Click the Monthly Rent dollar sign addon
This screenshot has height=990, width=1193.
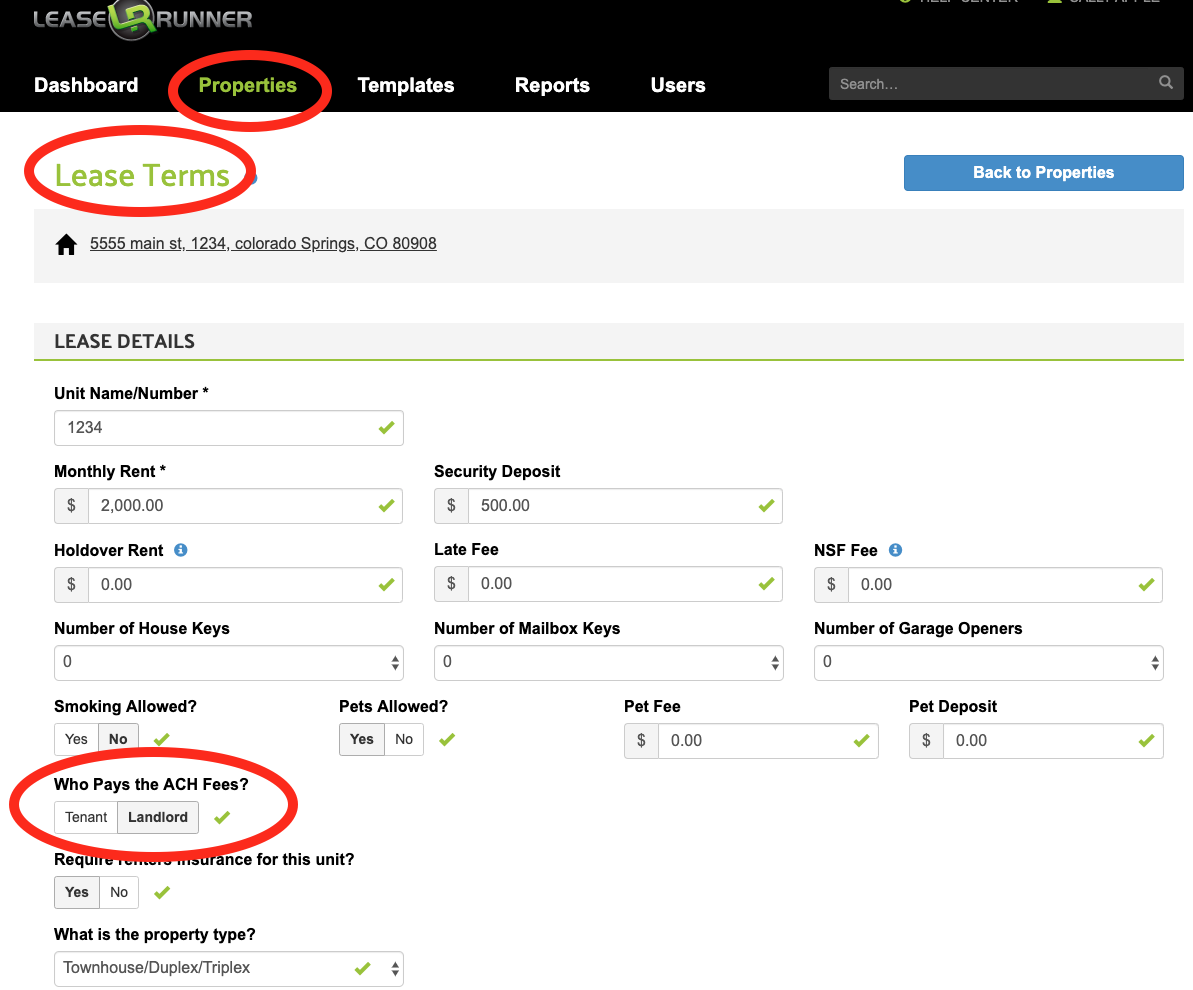(71, 506)
